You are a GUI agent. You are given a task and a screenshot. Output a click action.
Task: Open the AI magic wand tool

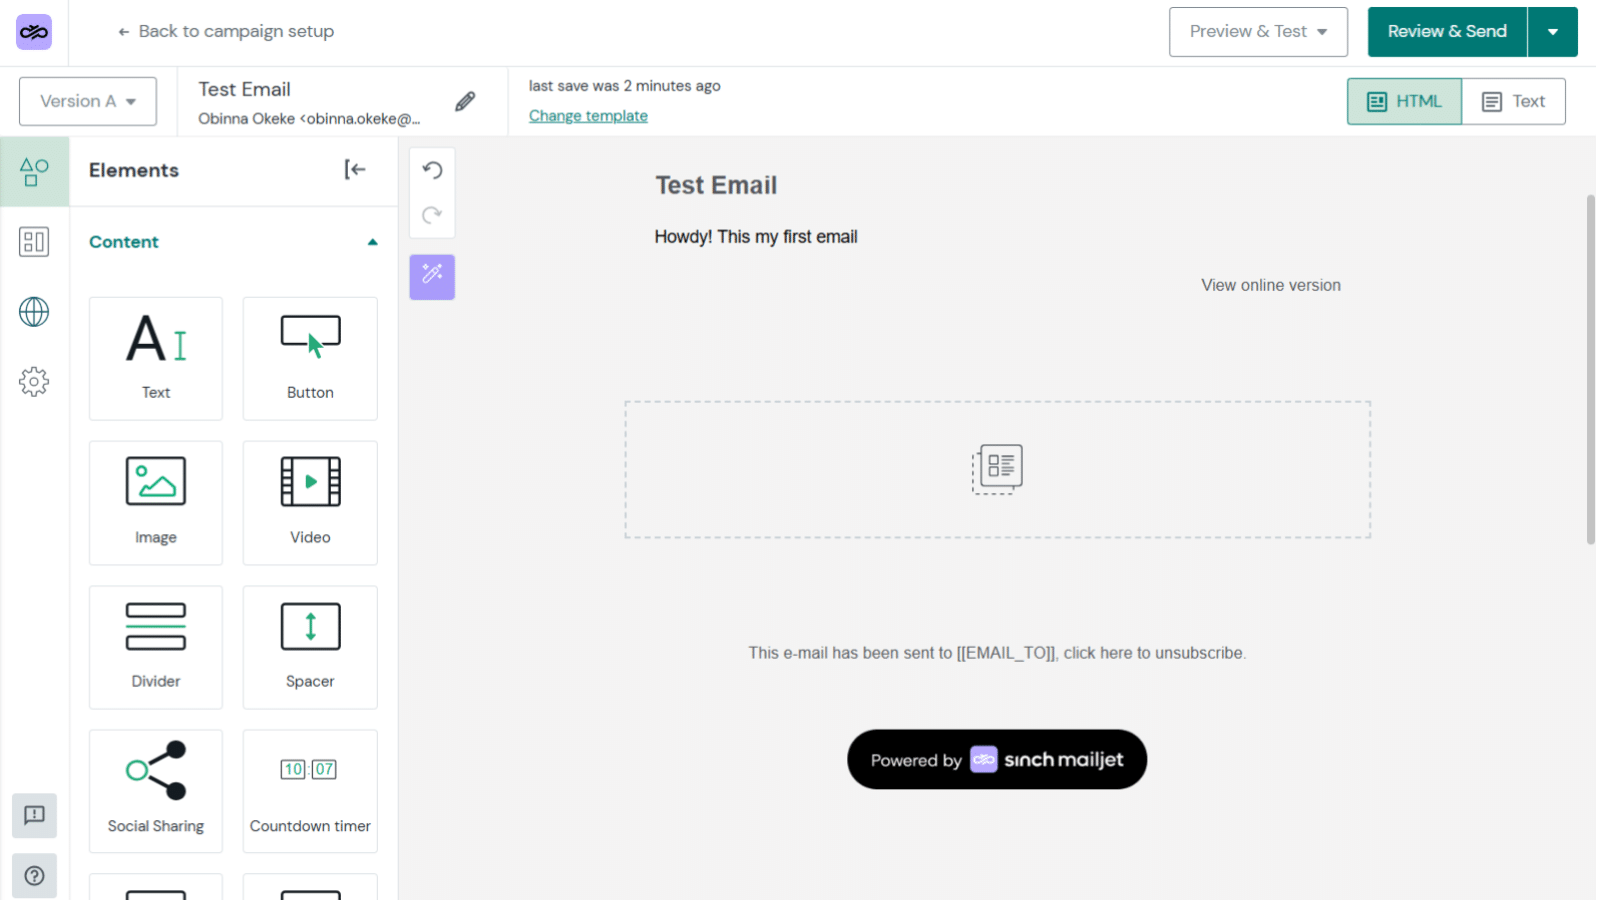(432, 277)
